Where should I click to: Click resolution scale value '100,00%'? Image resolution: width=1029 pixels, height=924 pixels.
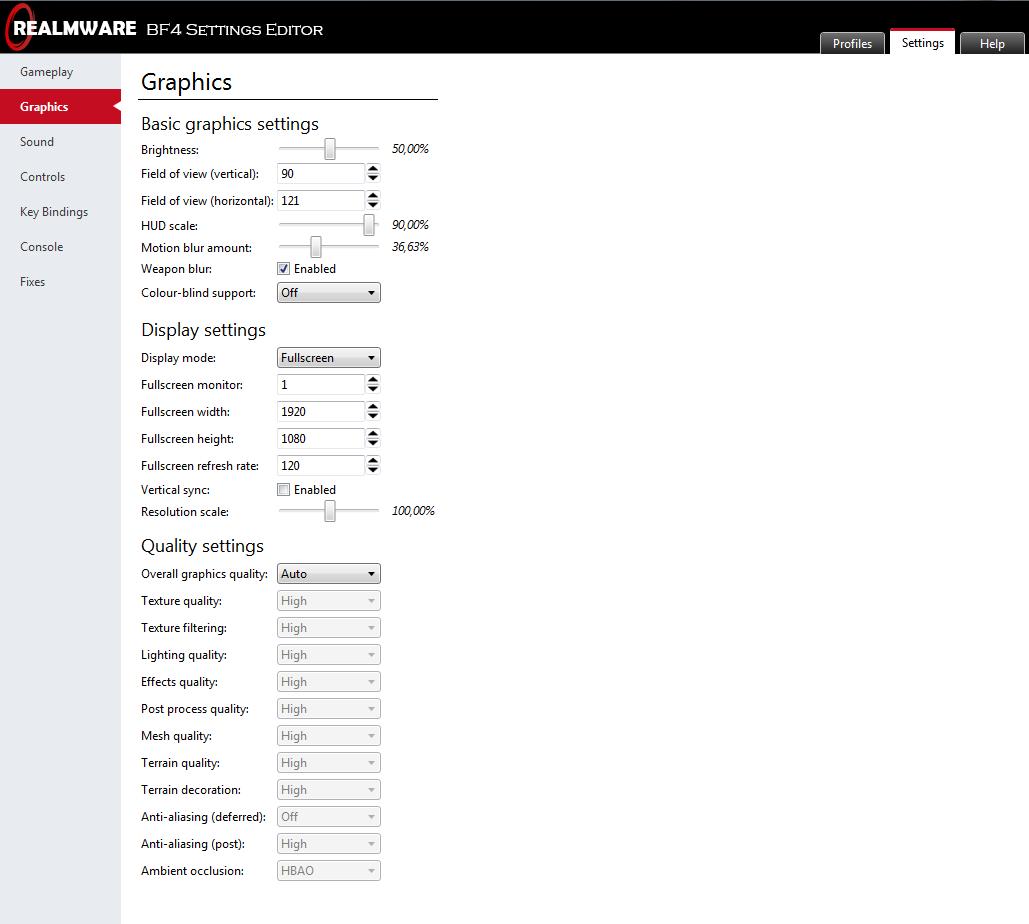[x=413, y=511]
